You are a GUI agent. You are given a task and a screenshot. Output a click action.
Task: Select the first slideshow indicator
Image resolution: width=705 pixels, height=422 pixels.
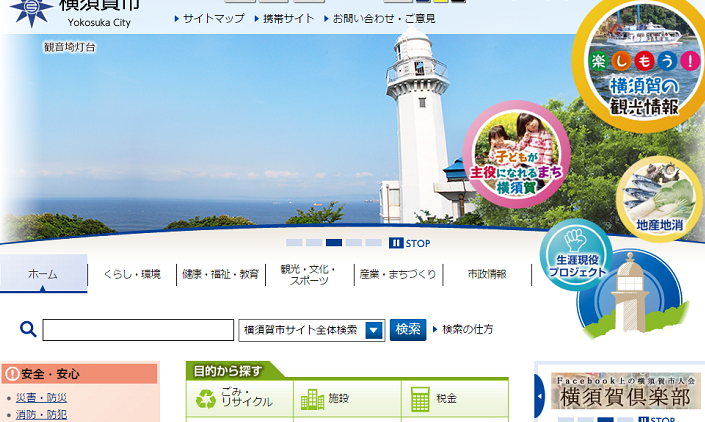(x=294, y=243)
